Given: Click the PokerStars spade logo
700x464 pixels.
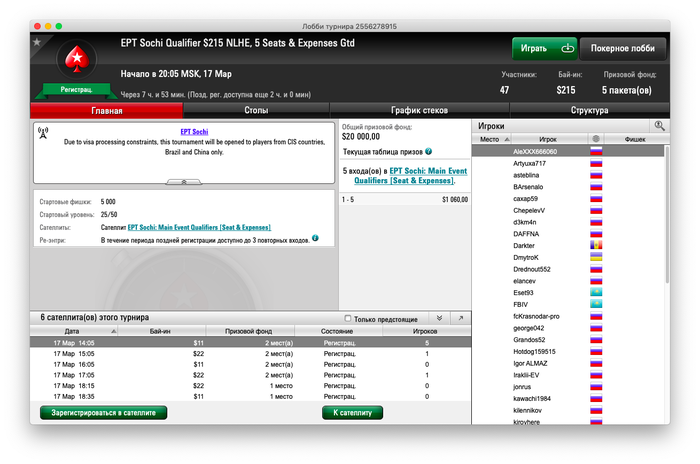Looking at the screenshot, I should [77, 59].
